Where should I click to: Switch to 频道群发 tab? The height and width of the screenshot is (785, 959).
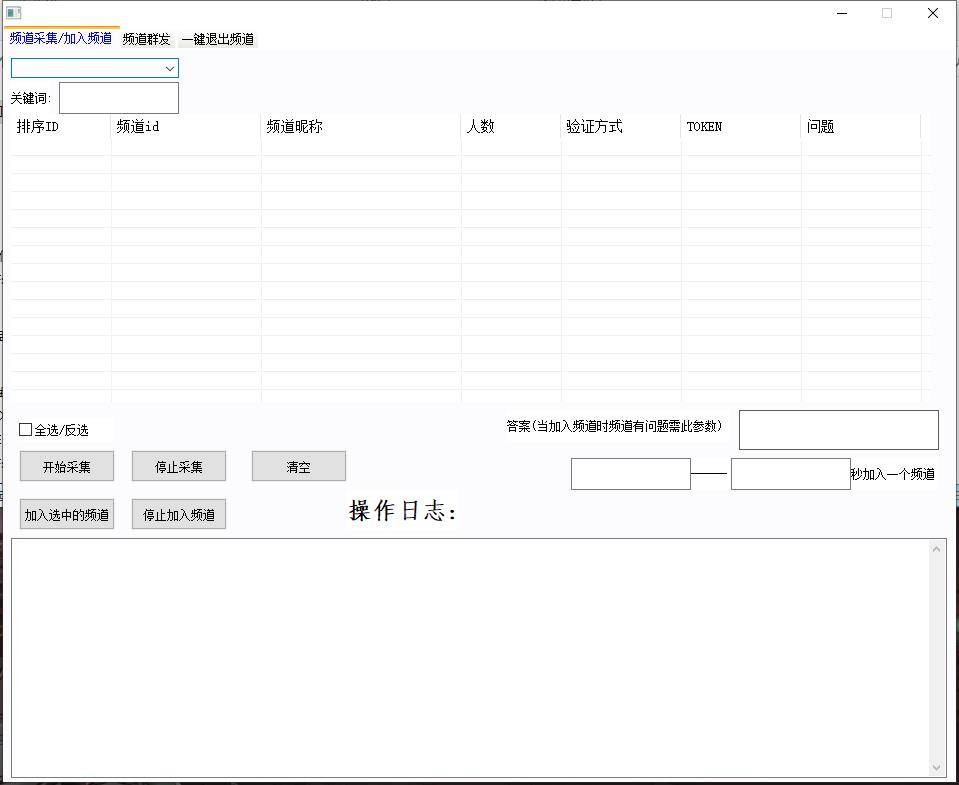pyautogui.click(x=146, y=39)
